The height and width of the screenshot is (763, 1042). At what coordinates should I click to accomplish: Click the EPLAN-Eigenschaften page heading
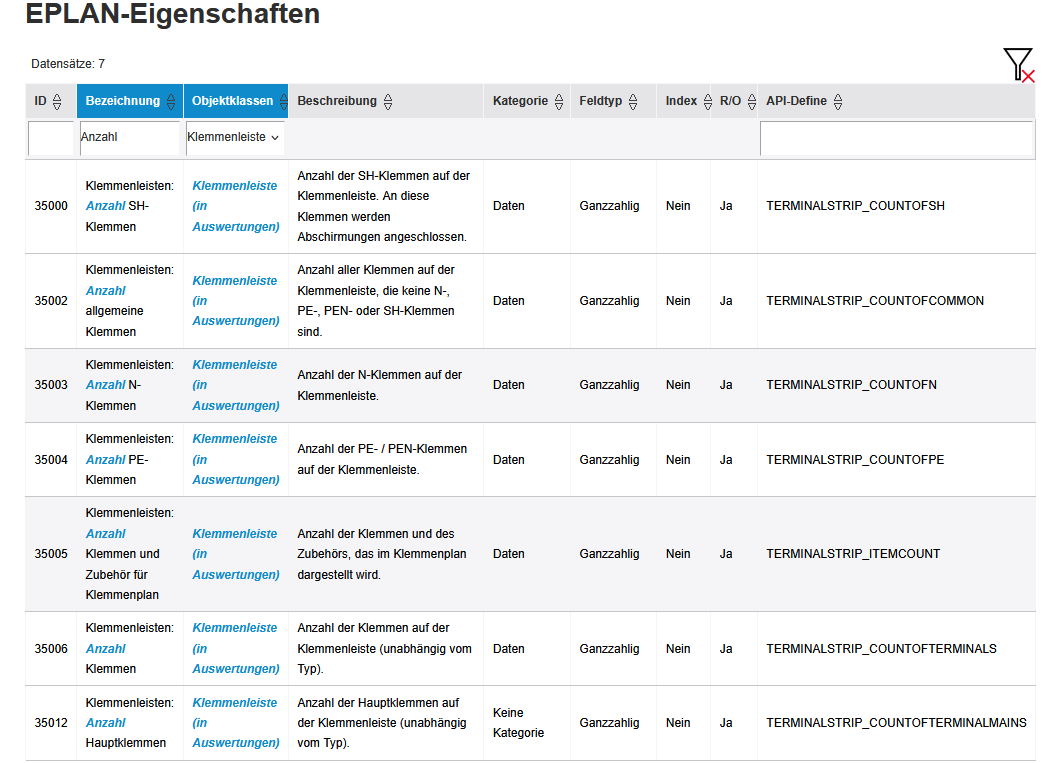coord(173,13)
